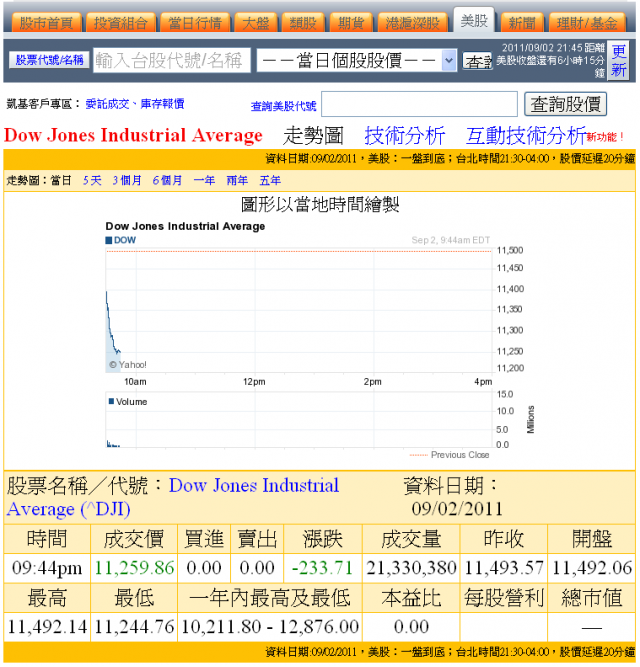
Task: Click the 查詢美股代號 link
Action: [x=284, y=106]
